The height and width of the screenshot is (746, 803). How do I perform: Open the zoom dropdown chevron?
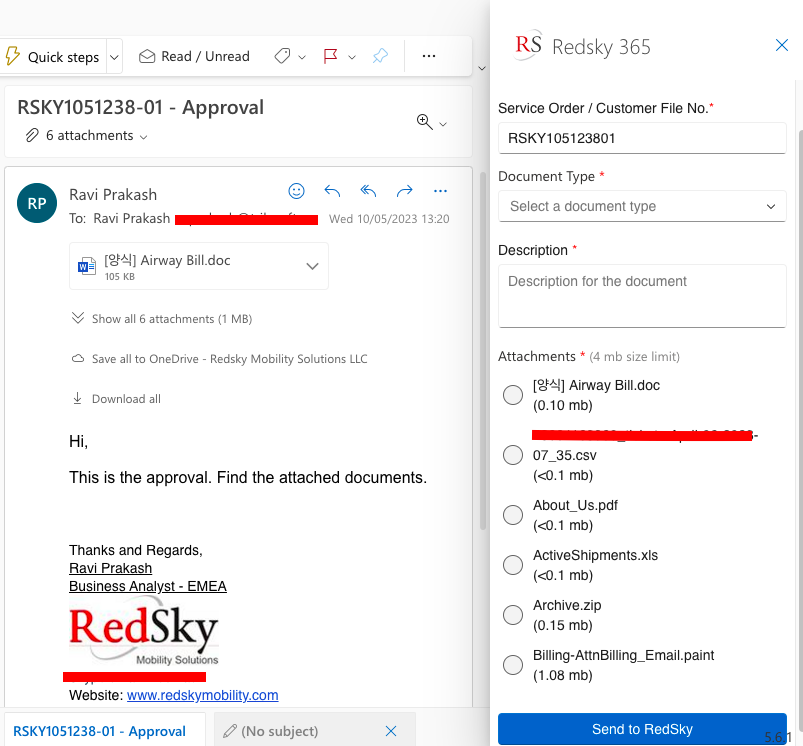tap(443, 124)
